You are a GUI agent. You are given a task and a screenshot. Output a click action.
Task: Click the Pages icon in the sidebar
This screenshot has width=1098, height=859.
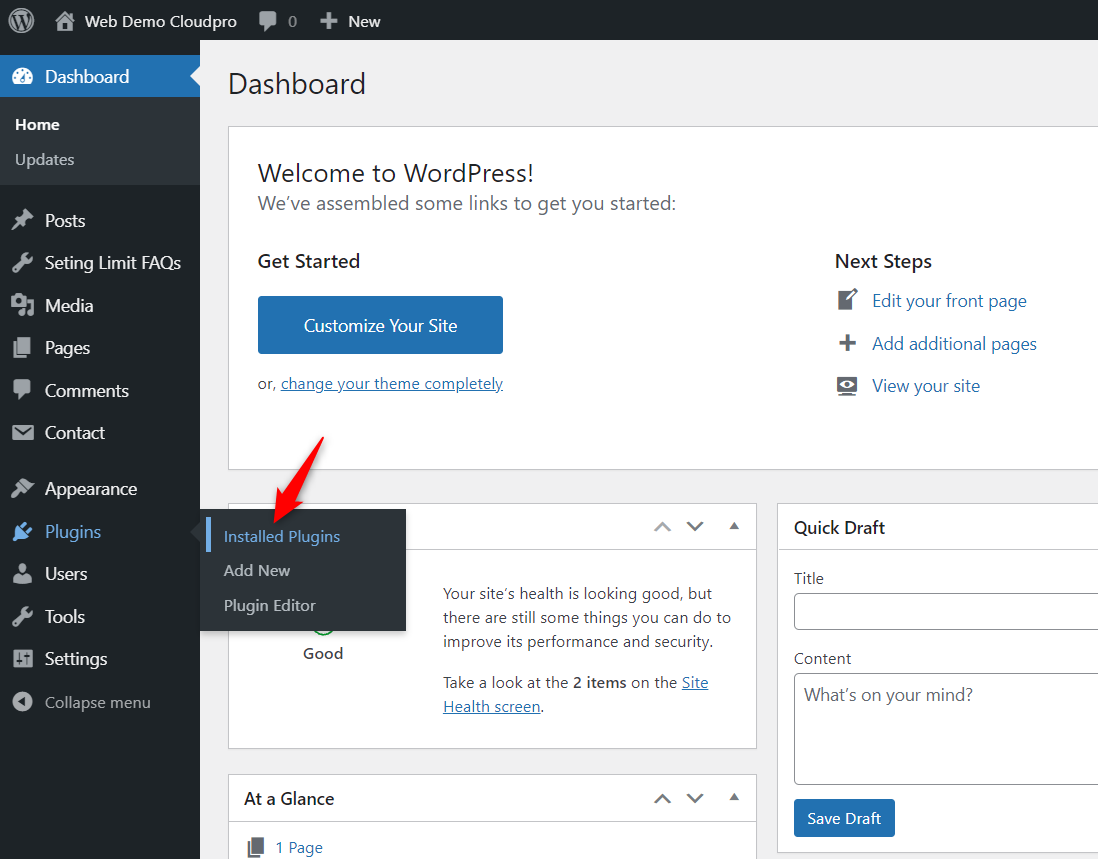click(x=22, y=347)
